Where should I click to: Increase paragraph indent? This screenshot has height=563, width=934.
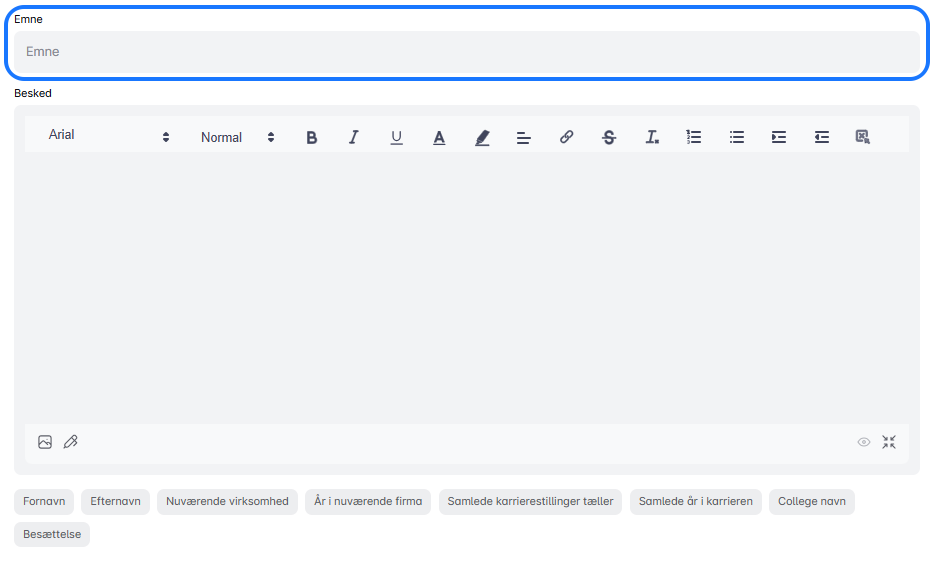coord(779,138)
